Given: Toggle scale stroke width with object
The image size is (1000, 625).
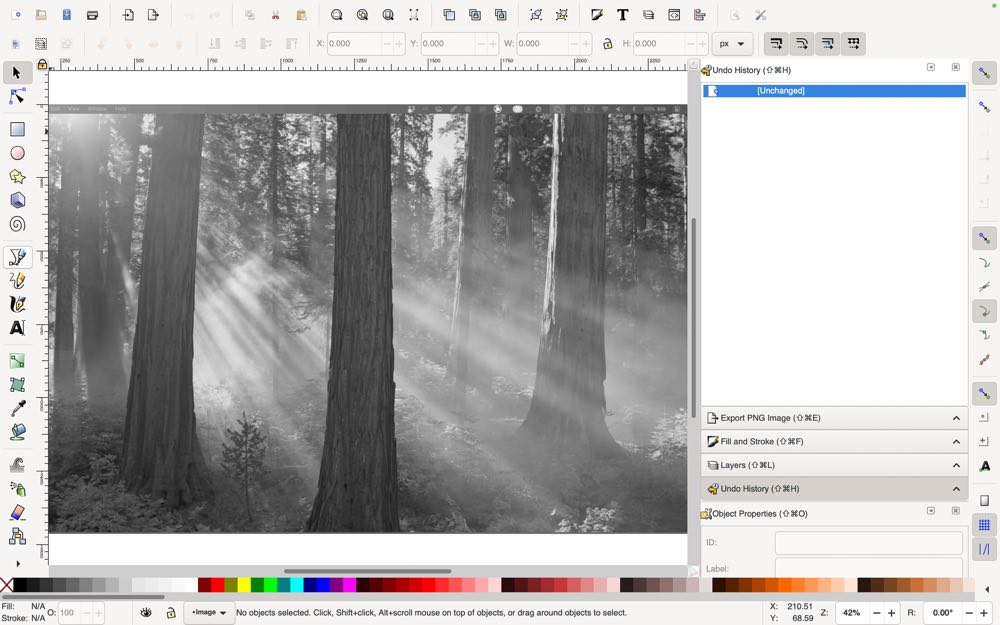Looking at the screenshot, I should tap(776, 43).
